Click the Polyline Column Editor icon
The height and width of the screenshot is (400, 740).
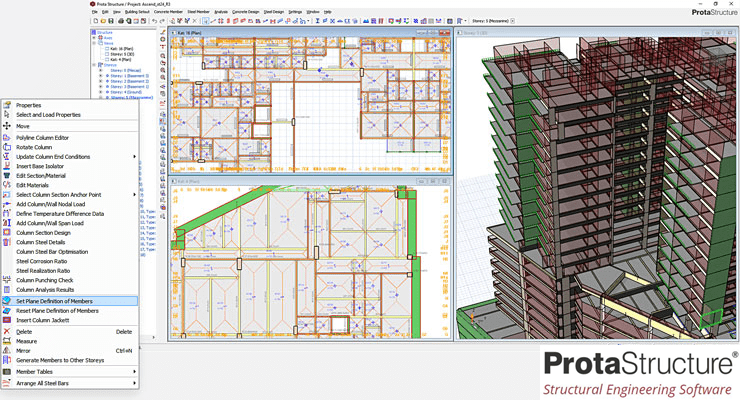7,138
